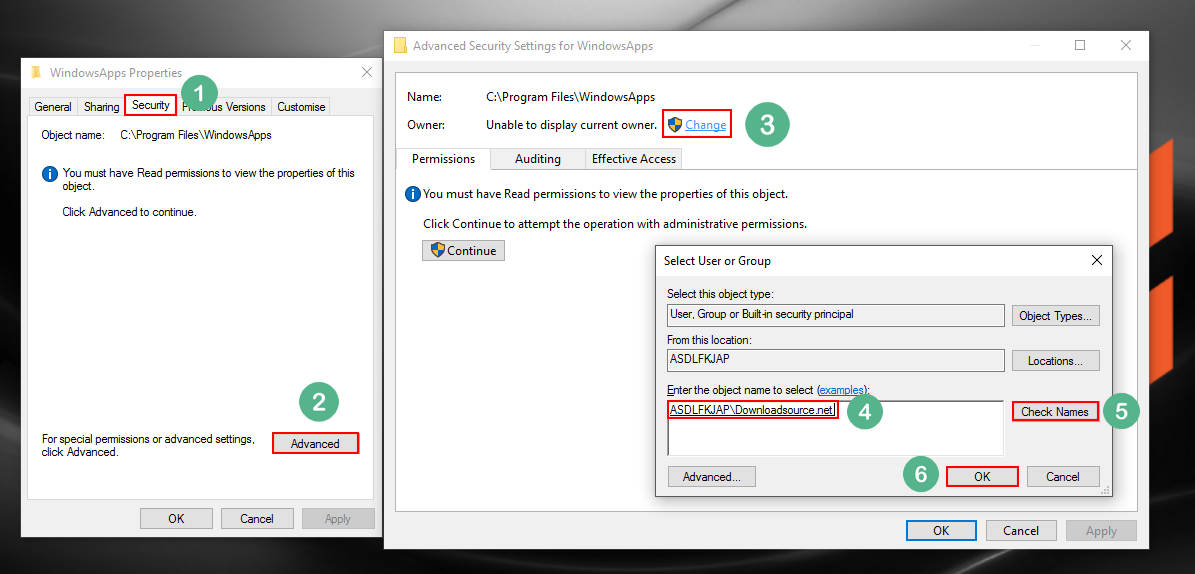Click the info icon in Advanced Security Settings
The image size is (1195, 574).
[412, 194]
